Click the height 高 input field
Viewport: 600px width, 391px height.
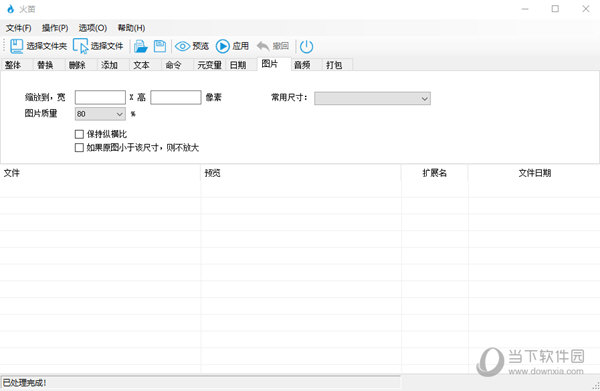click(x=176, y=97)
